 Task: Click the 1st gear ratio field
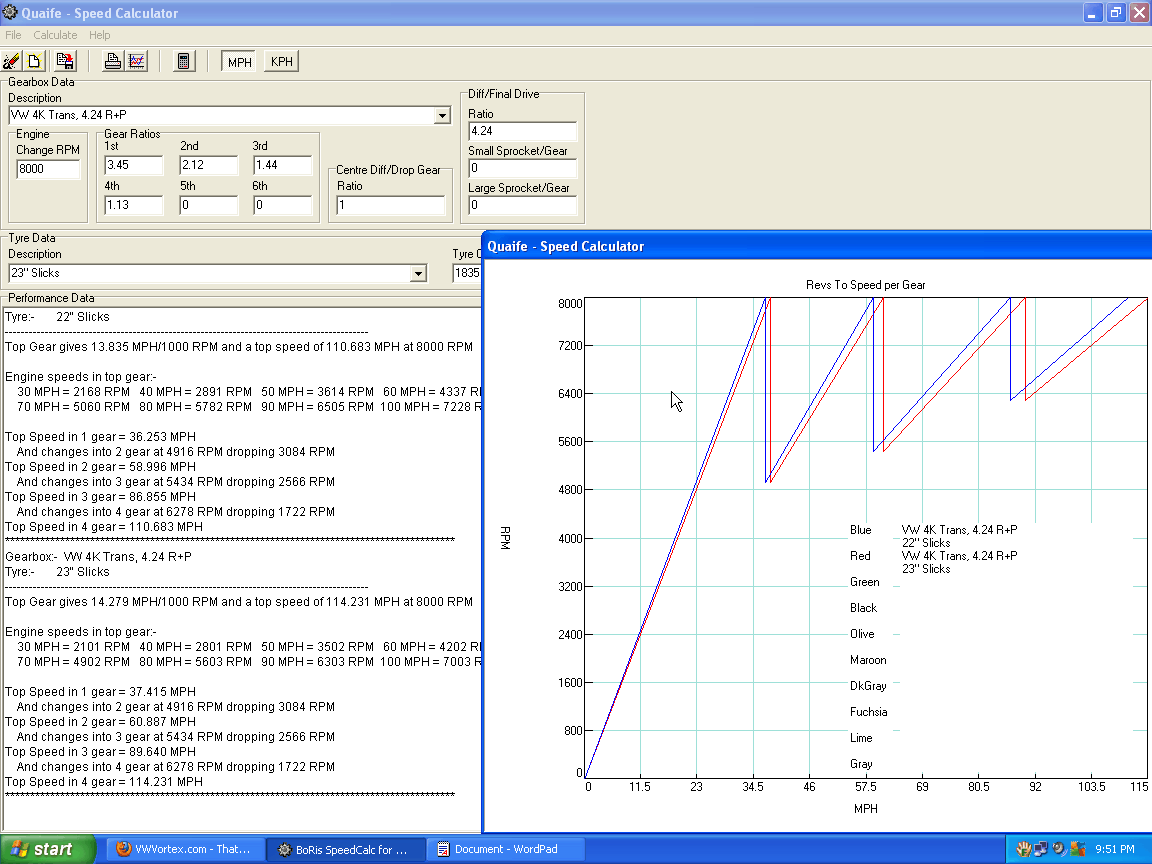click(x=134, y=165)
